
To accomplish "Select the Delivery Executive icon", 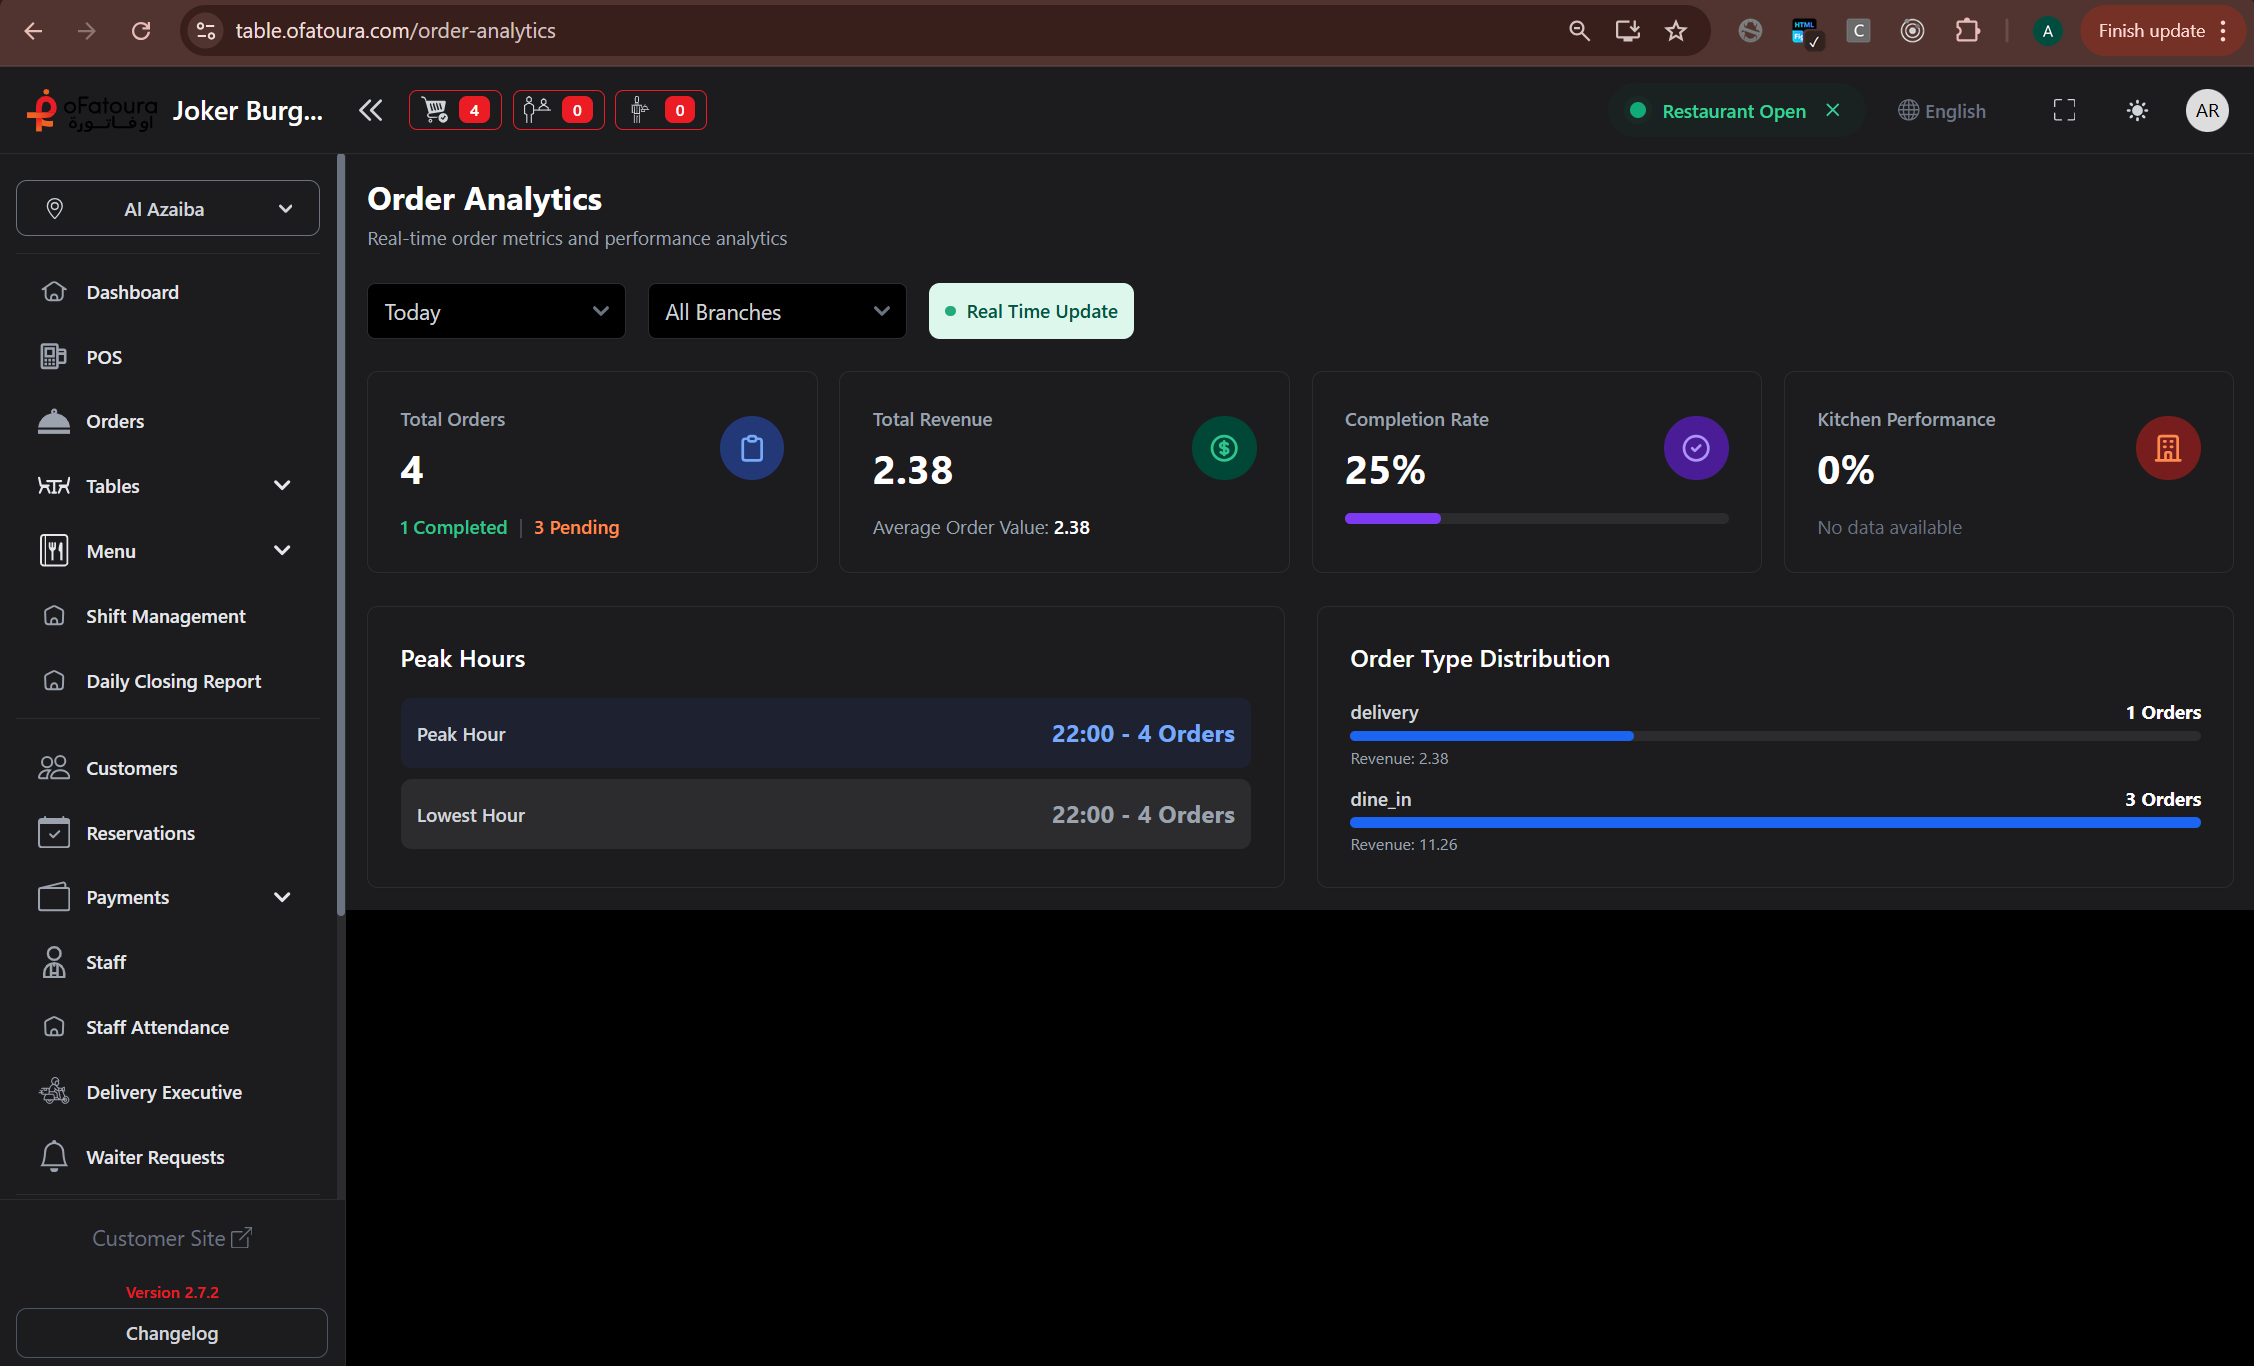I will [54, 1091].
